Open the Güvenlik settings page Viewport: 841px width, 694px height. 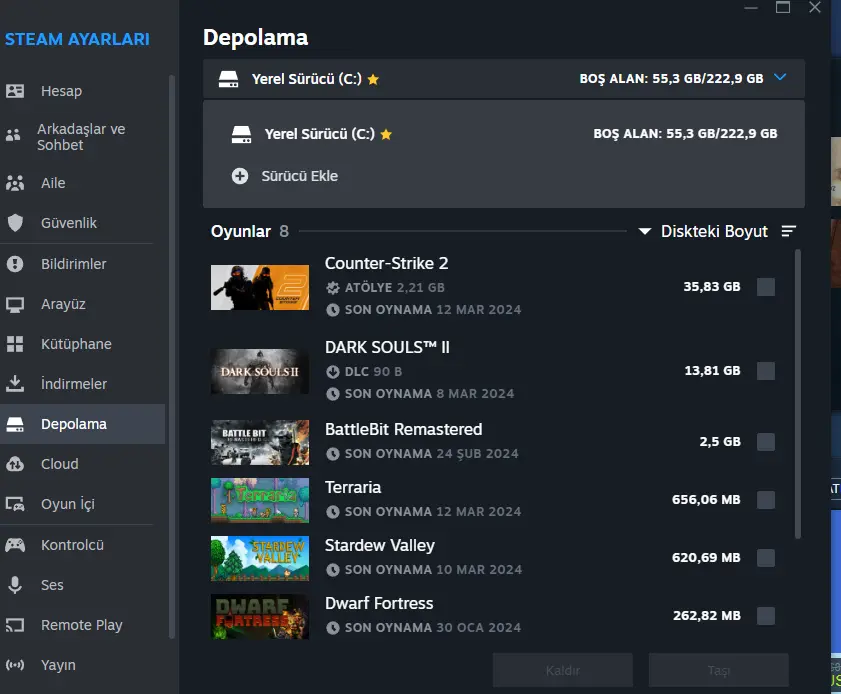point(83,223)
